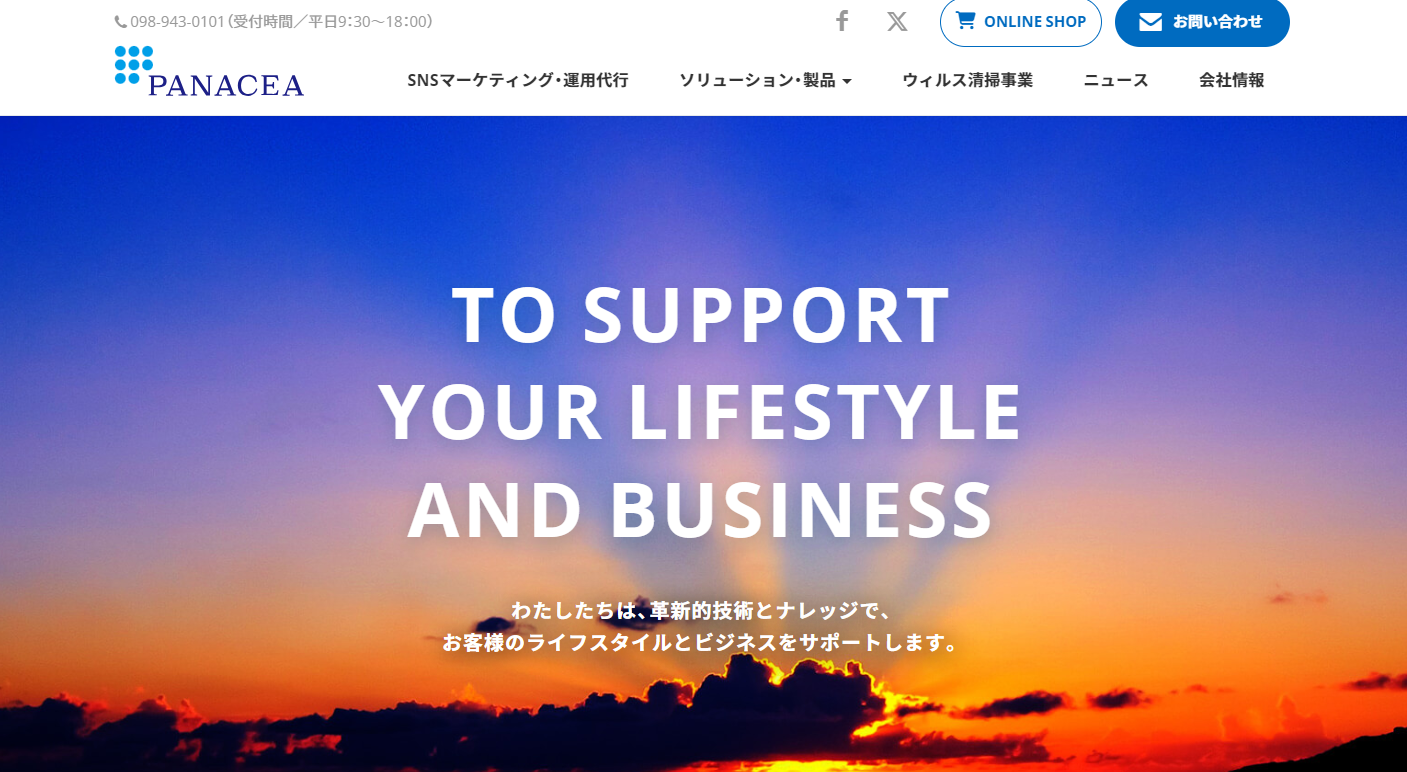Viewport: 1407px width, 772px height.
Task: Click the PANACEA logo text
Action: [x=226, y=85]
